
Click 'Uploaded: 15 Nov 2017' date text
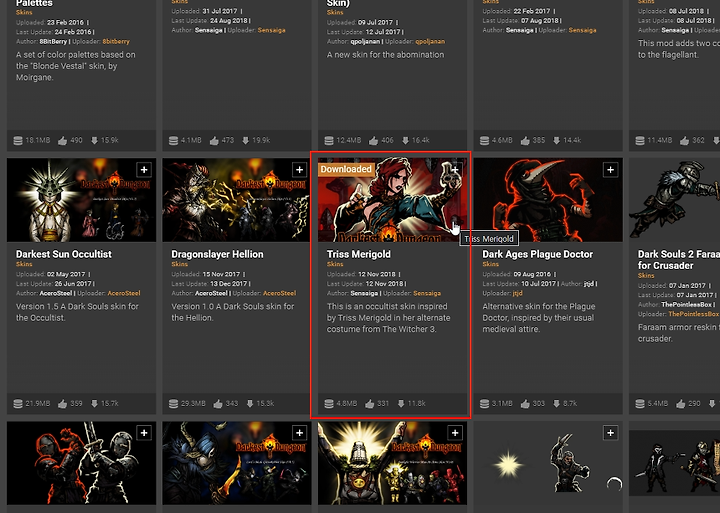tap(206, 274)
